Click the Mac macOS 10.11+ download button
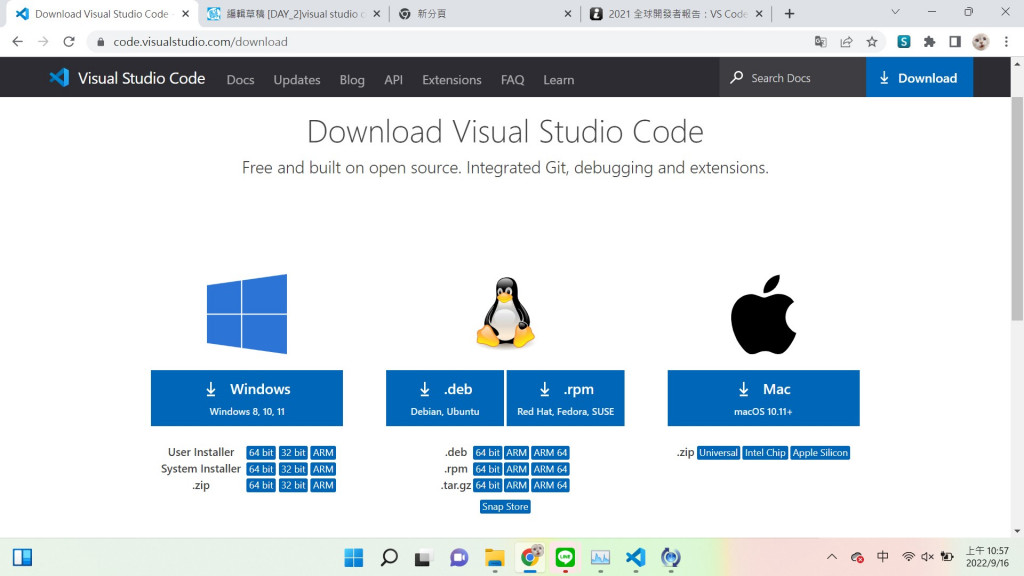Viewport: 1024px width, 576px height. (763, 398)
